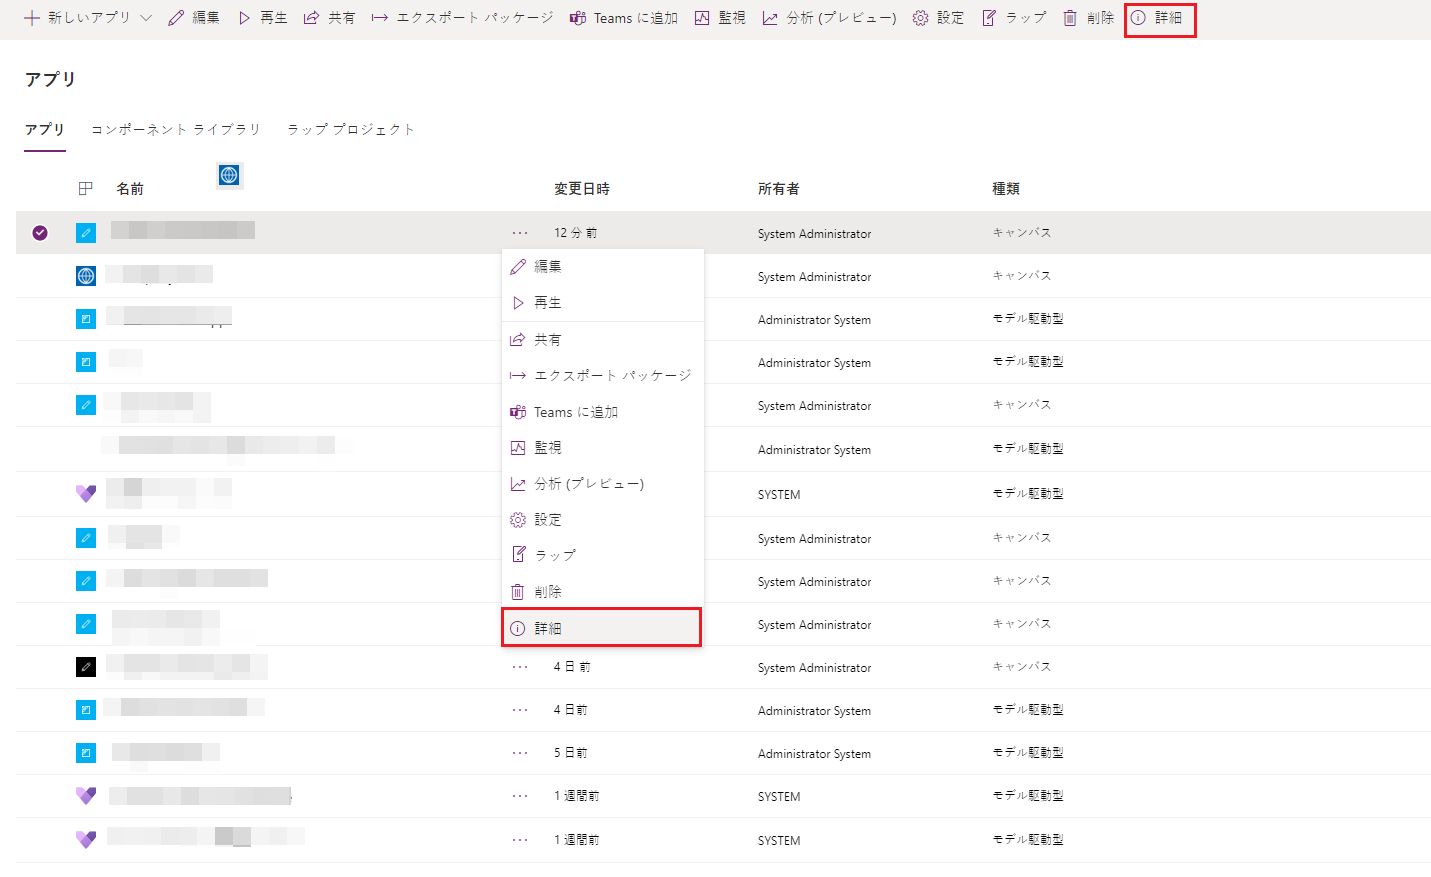
Task: Switch to ラップ プロジェクト tab
Action: coord(351,130)
